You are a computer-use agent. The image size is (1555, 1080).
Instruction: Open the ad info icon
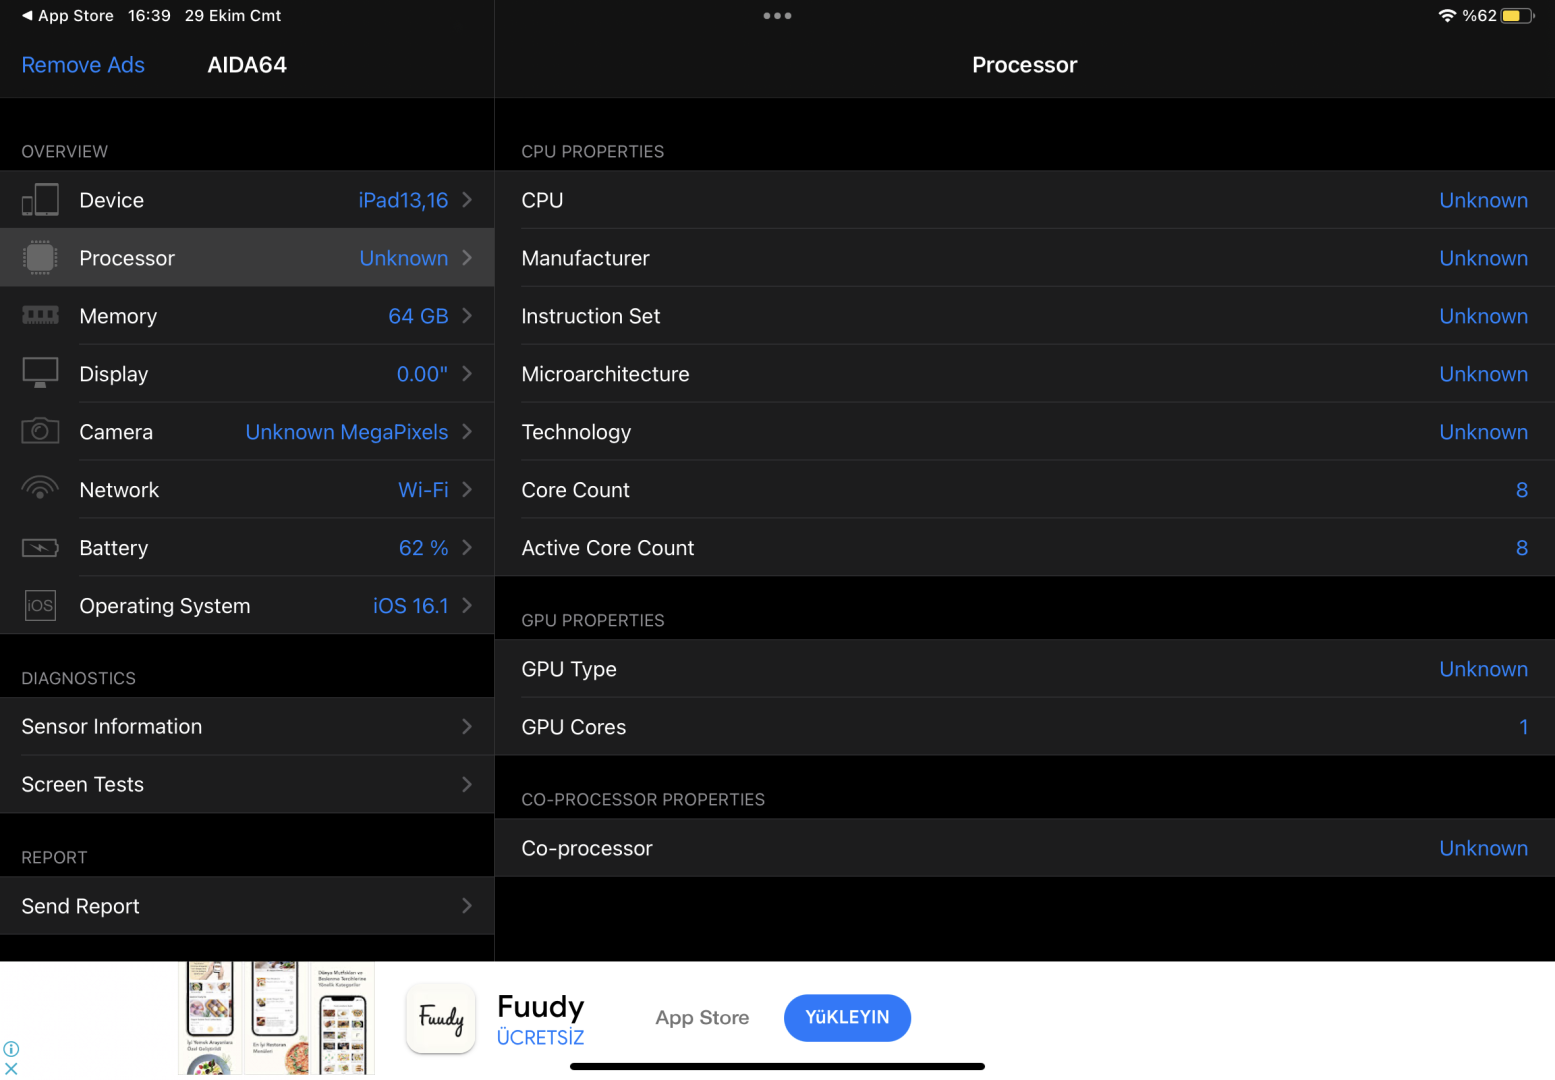[11, 1049]
